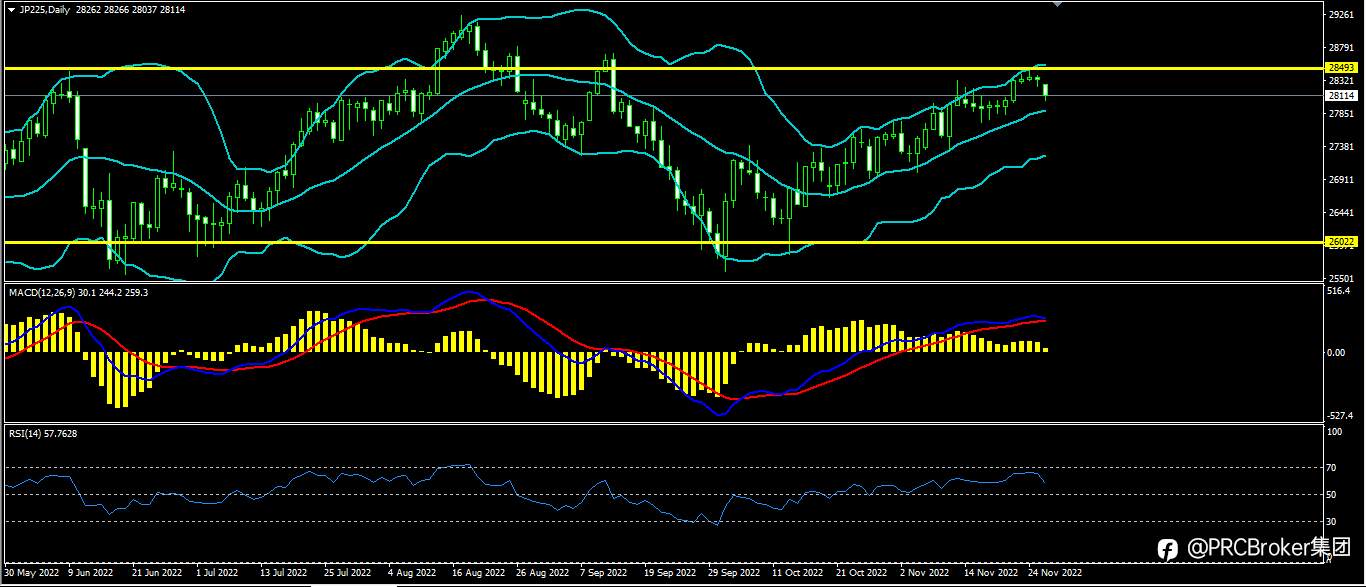This screenshot has width=1366, height=587.
Task: Click the 25 Jul 2022 date label
Action: point(347,574)
